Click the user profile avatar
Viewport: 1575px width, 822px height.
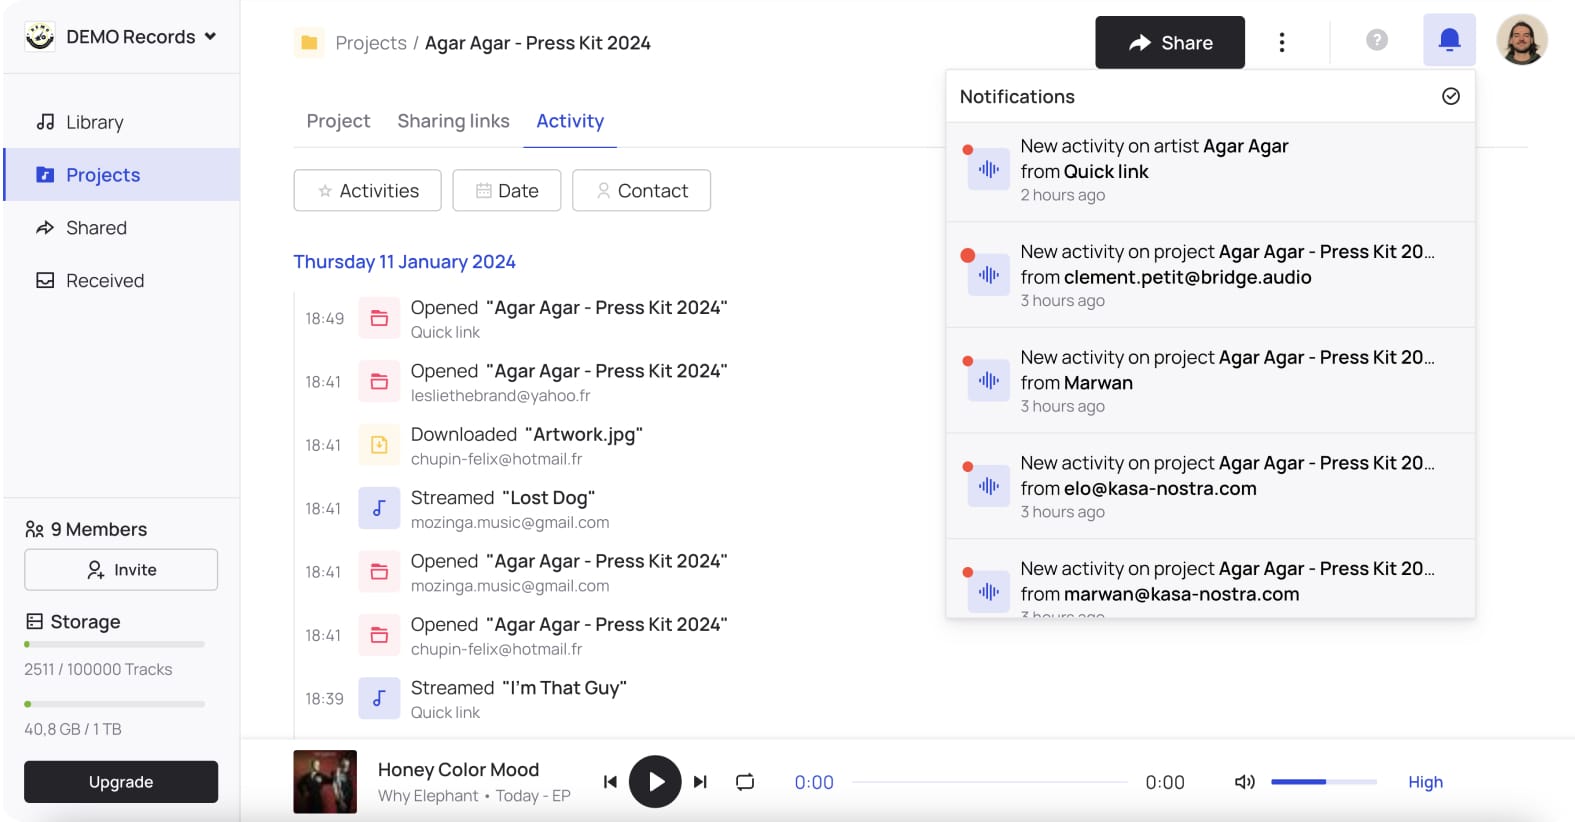pyautogui.click(x=1521, y=40)
